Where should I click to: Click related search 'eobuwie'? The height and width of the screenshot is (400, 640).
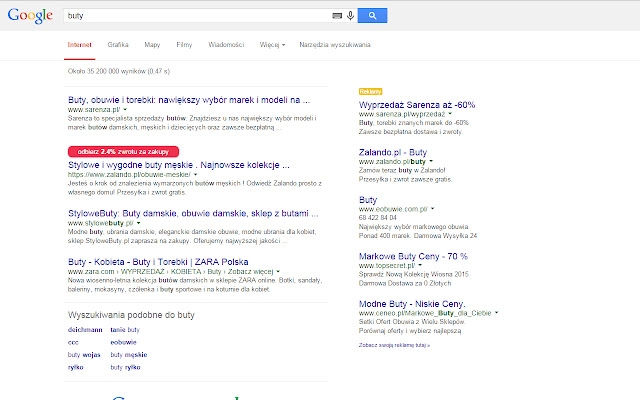point(123,342)
